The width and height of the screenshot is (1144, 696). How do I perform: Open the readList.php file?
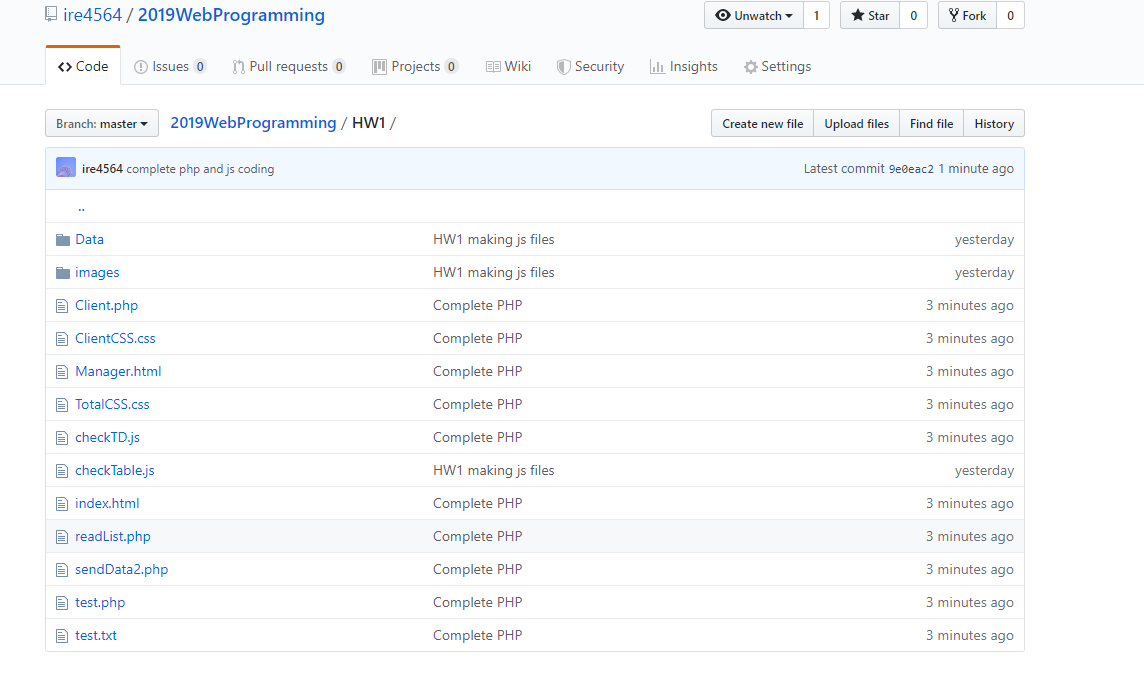[113, 536]
